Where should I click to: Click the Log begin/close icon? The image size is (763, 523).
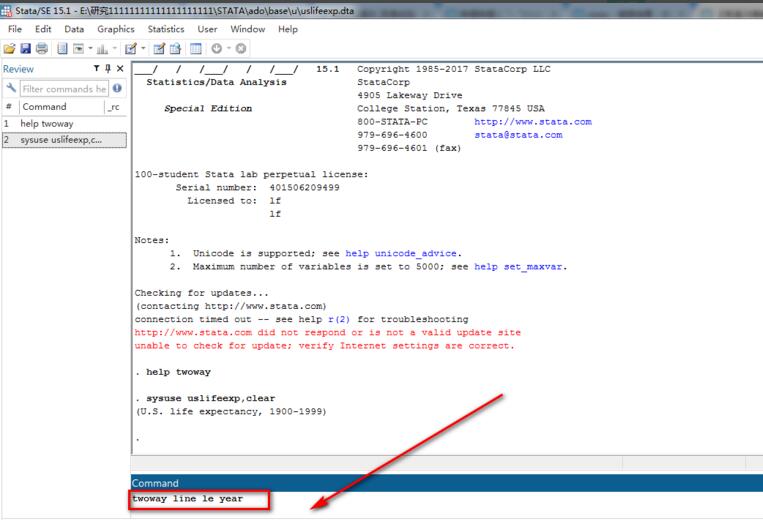(x=62, y=48)
